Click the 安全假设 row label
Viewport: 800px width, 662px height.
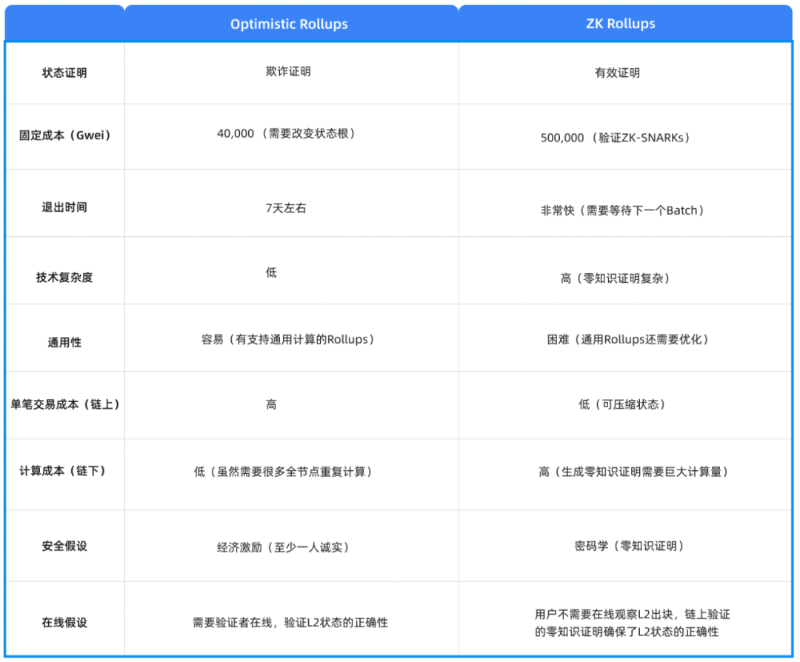pyautogui.click(x=64, y=545)
